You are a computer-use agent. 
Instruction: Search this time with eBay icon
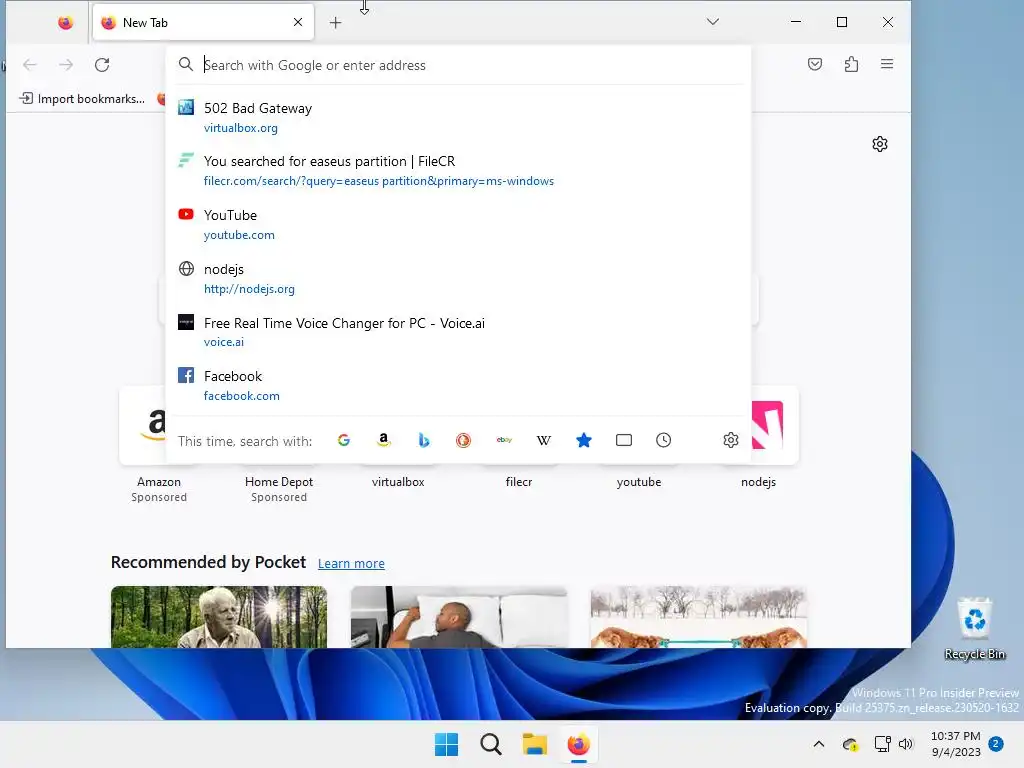(x=504, y=440)
